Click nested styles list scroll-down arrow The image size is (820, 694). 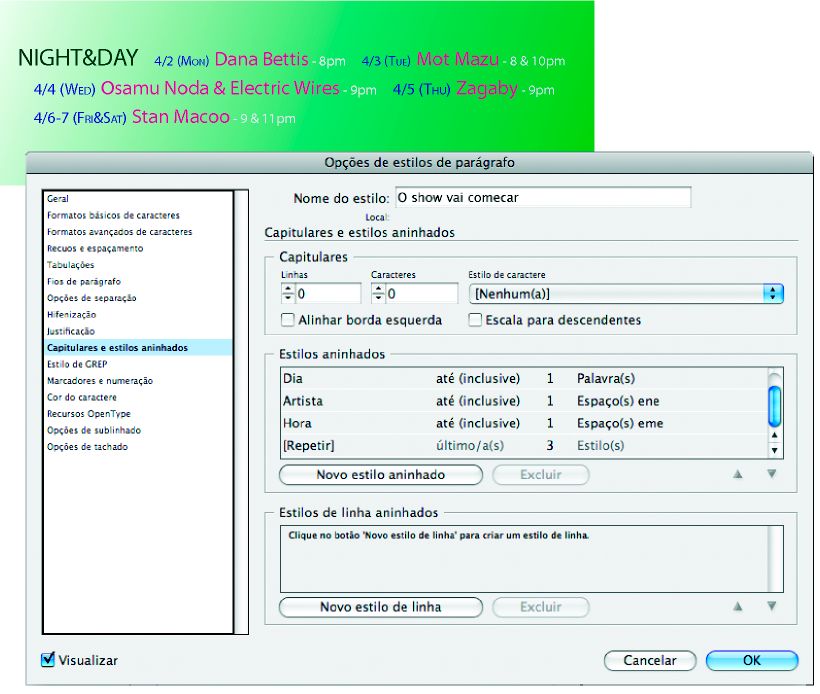pyautogui.click(x=775, y=450)
